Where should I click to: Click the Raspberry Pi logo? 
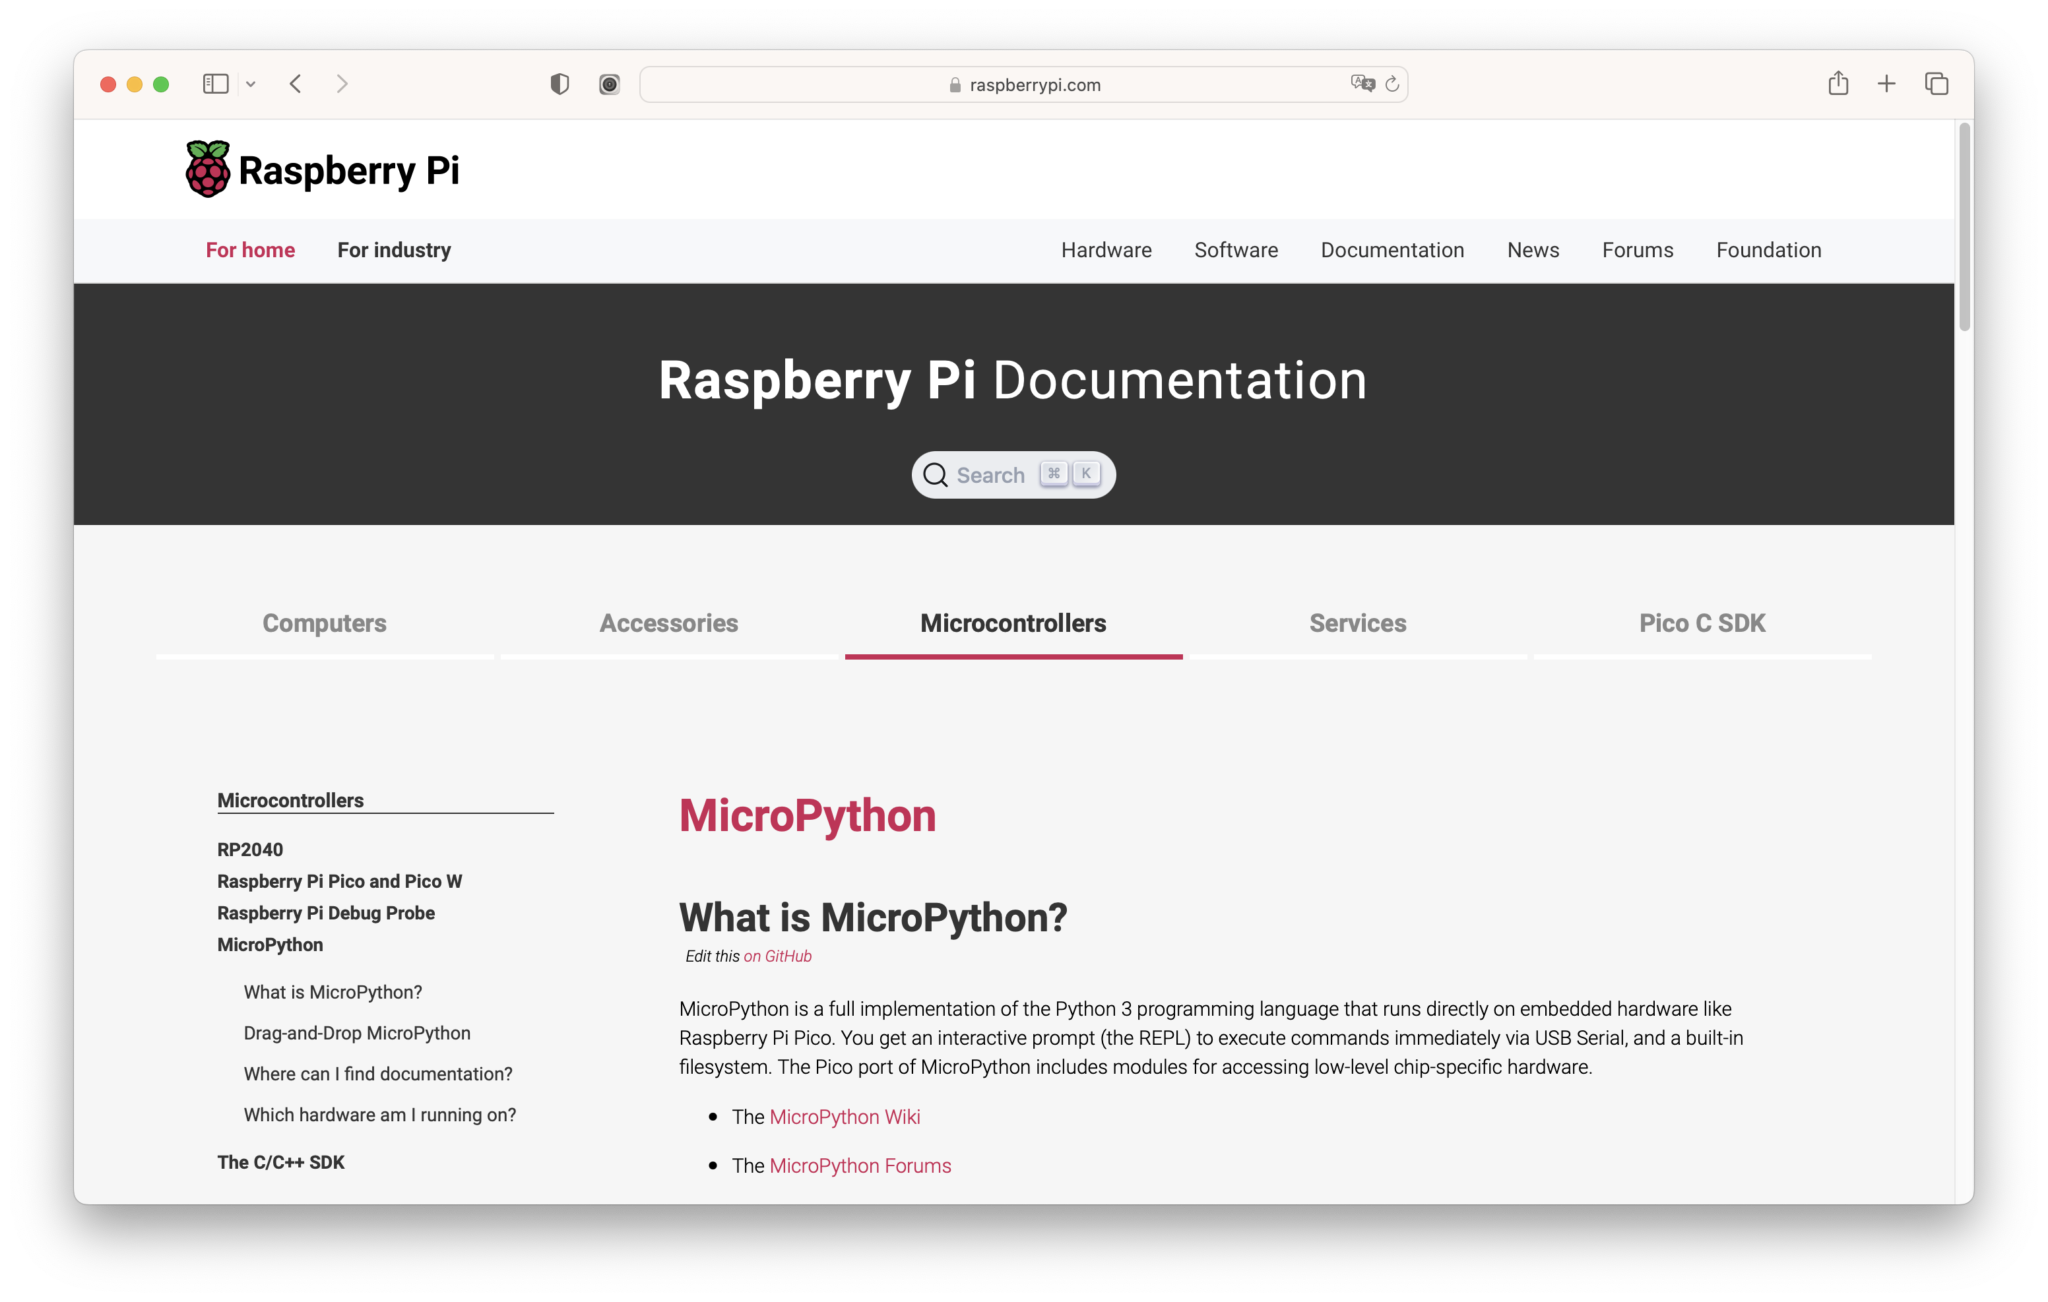click(208, 167)
